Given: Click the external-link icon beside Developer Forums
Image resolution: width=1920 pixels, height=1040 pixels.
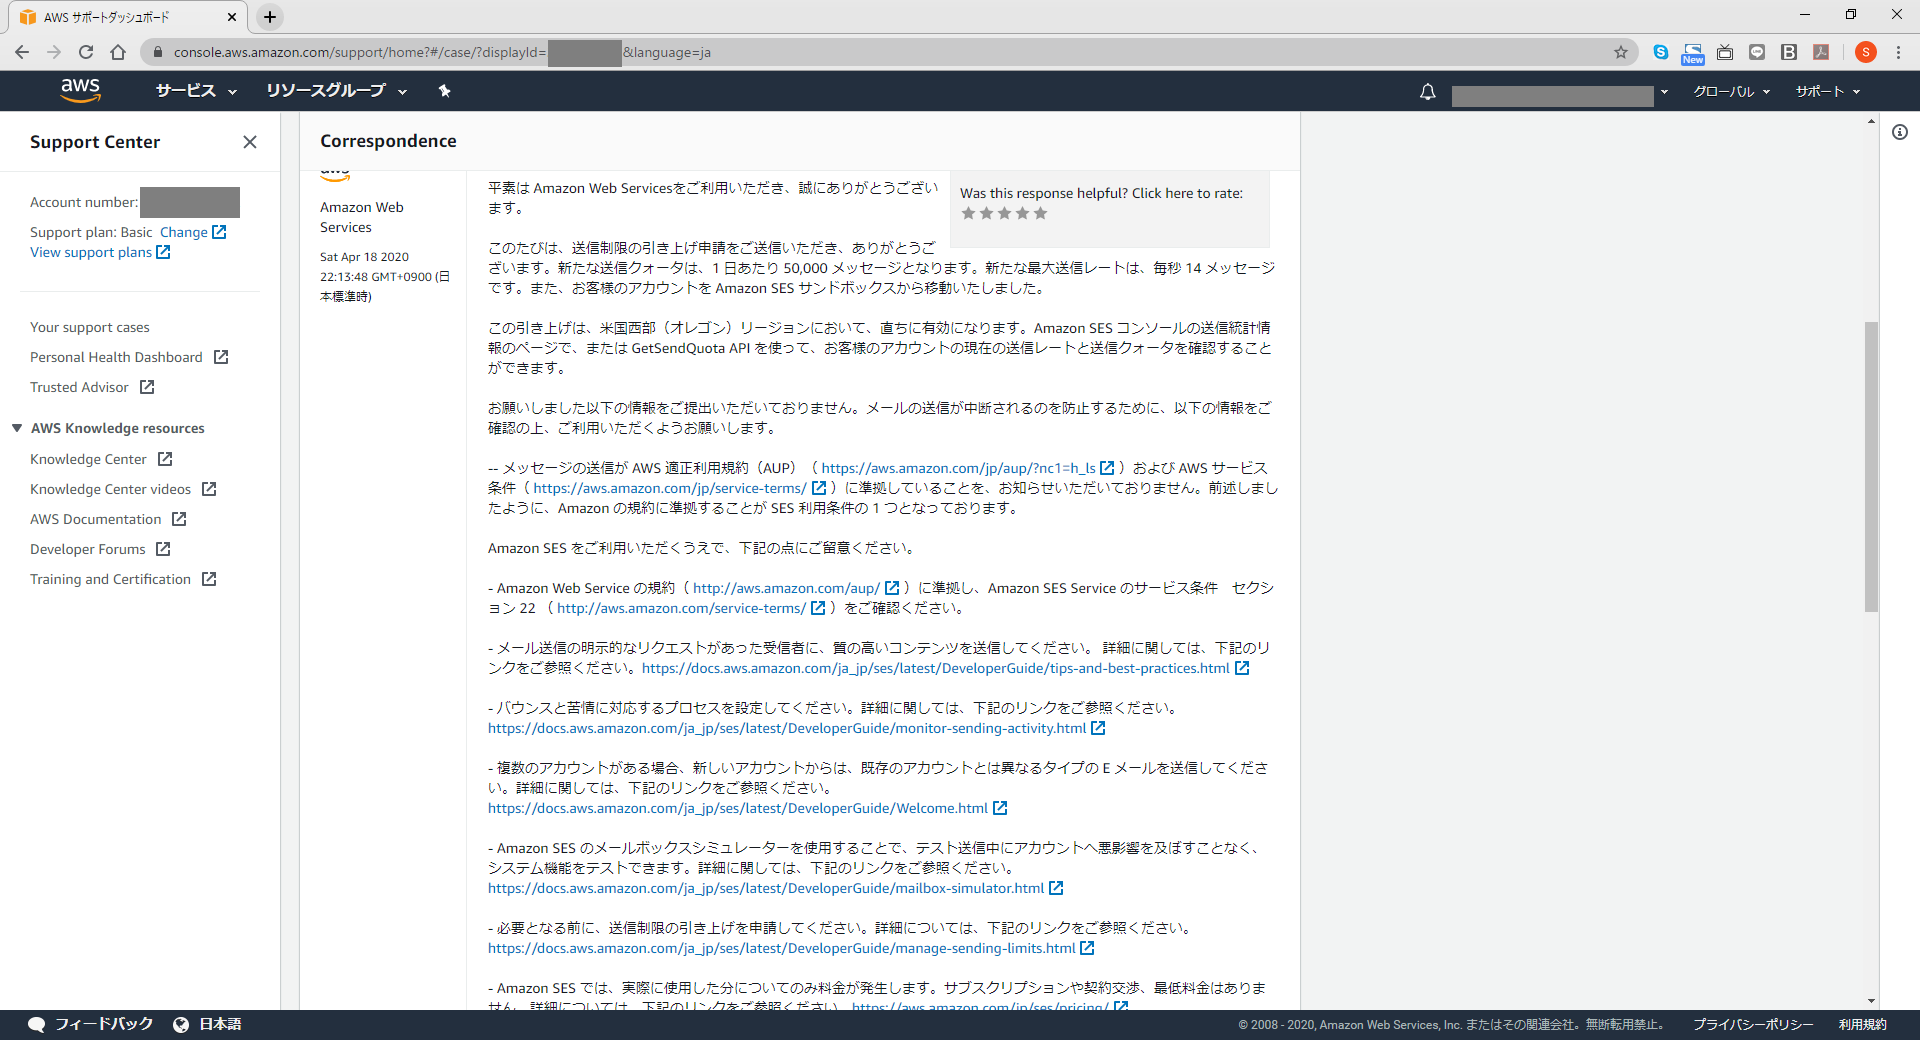Looking at the screenshot, I should click(163, 549).
